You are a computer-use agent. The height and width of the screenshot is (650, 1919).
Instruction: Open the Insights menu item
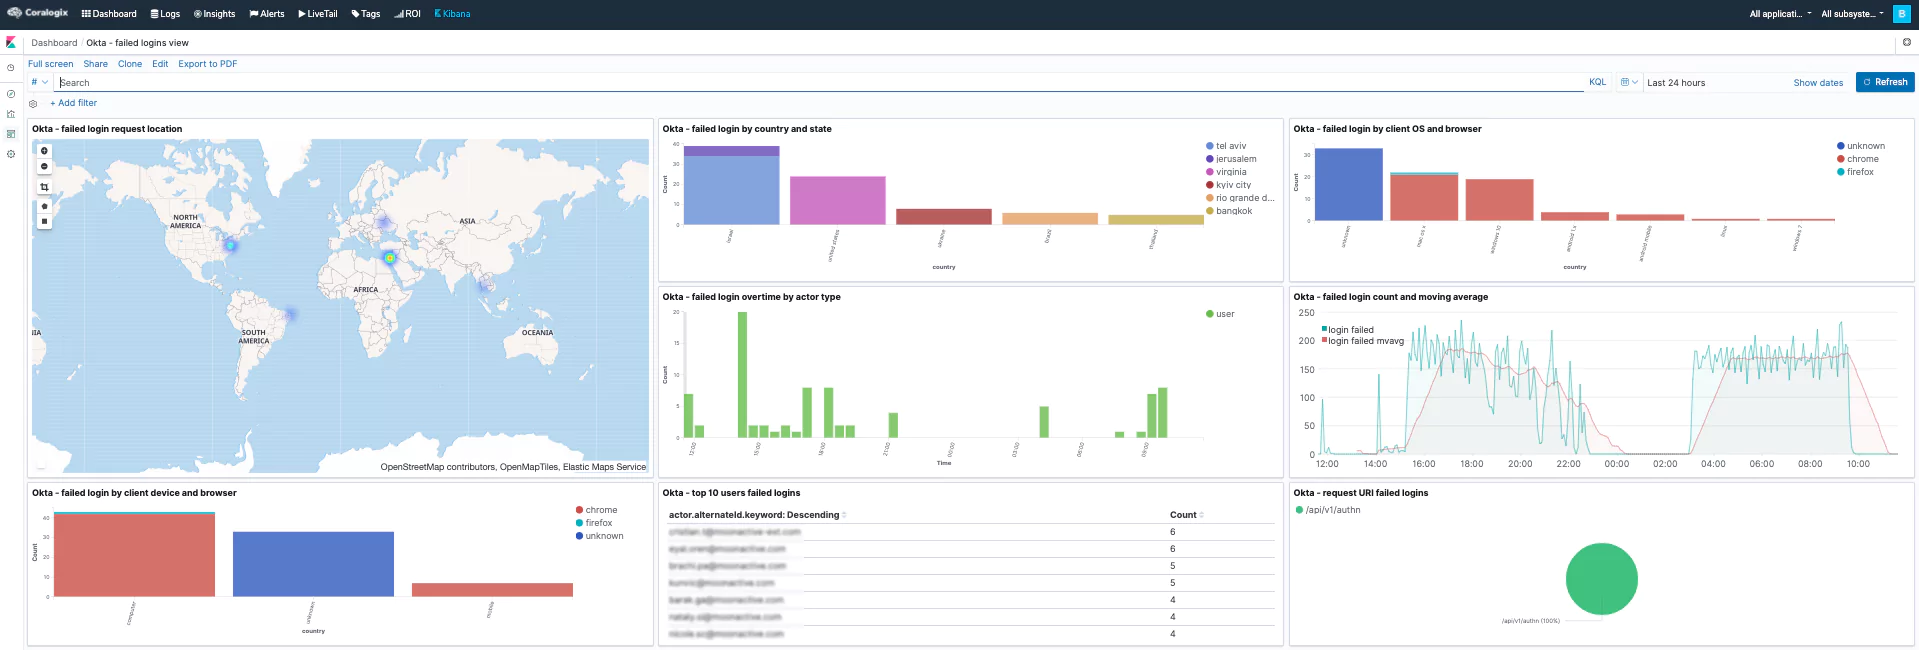click(x=214, y=14)
